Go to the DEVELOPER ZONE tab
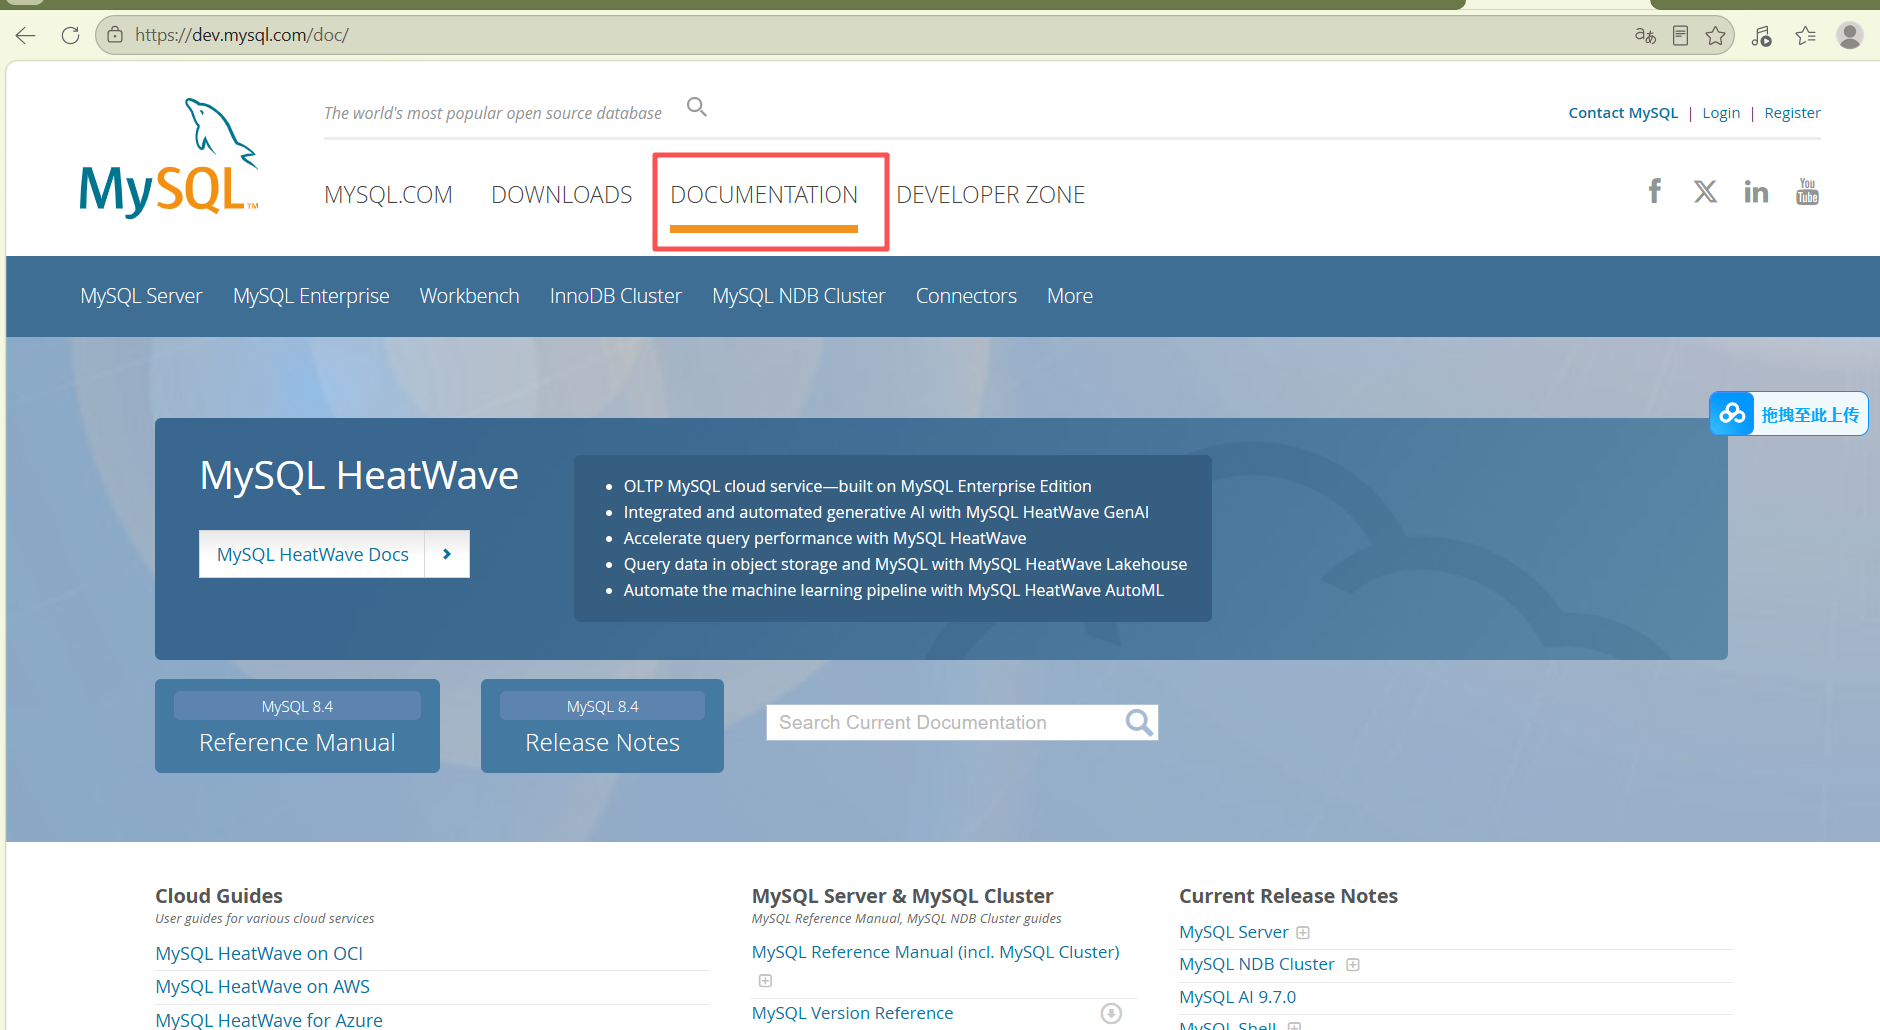 coord(990,195)
